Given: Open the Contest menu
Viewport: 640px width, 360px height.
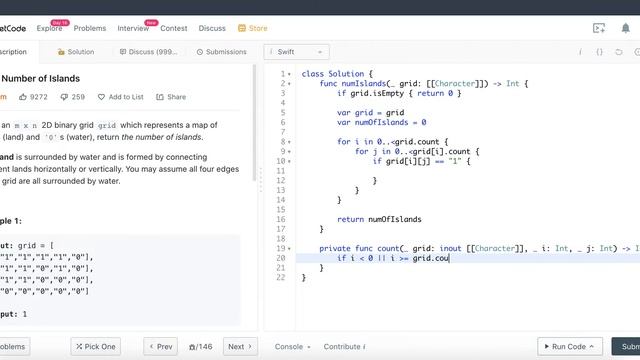Looking at the screenshot, I should [173, 28].
